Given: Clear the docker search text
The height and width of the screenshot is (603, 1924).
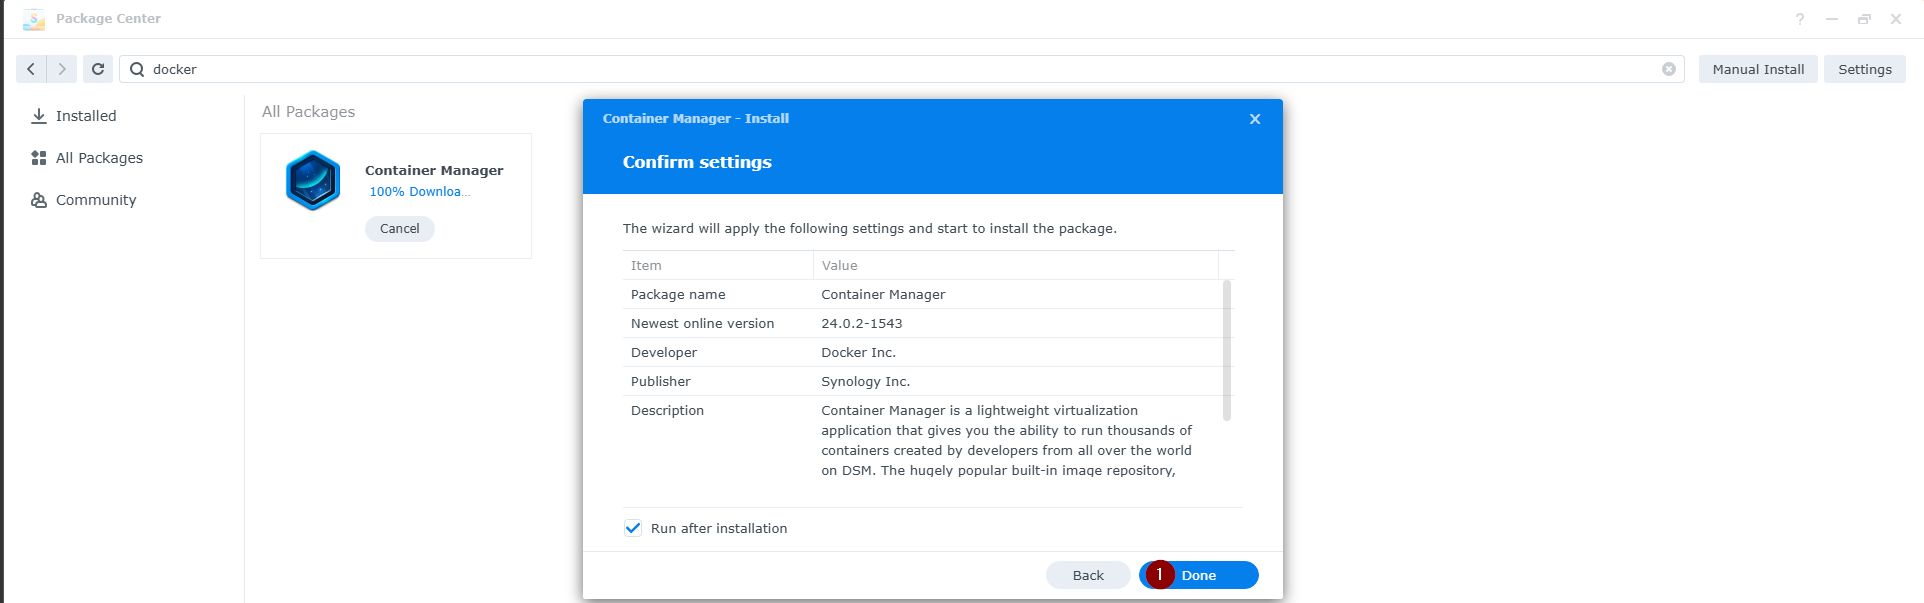Looking at the screenshot, I should pos(1668,69).
